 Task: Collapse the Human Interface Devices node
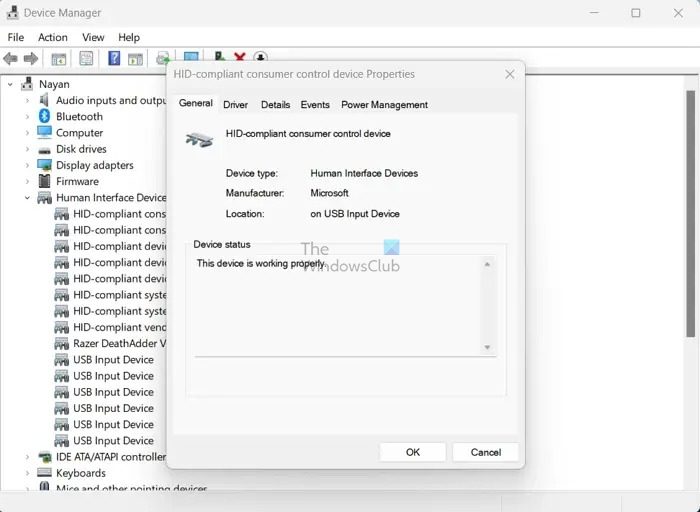[x=27, y=198]
